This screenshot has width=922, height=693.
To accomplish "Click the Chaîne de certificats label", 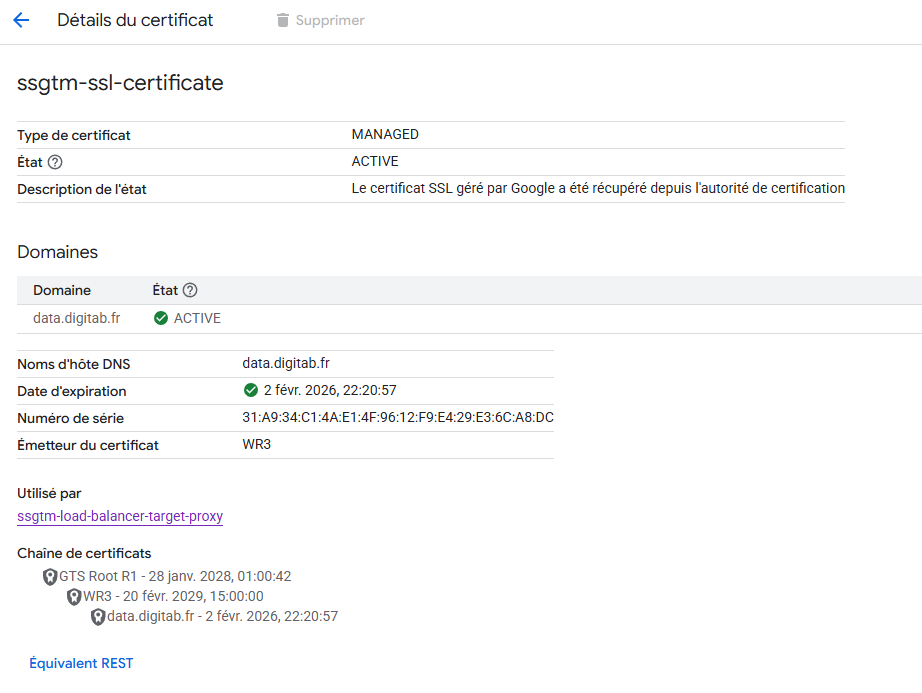I will point(84,554).
